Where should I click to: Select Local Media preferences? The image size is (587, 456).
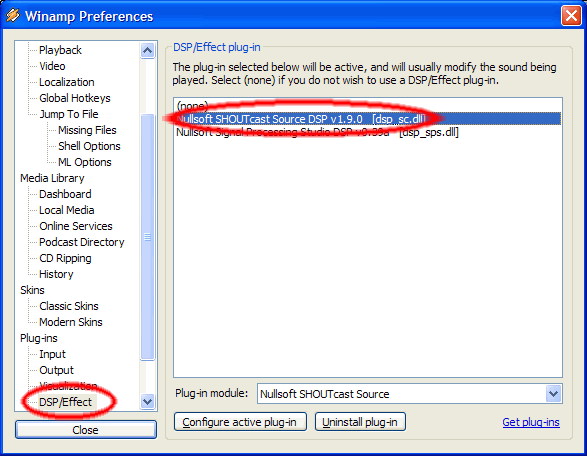[67, 210]
